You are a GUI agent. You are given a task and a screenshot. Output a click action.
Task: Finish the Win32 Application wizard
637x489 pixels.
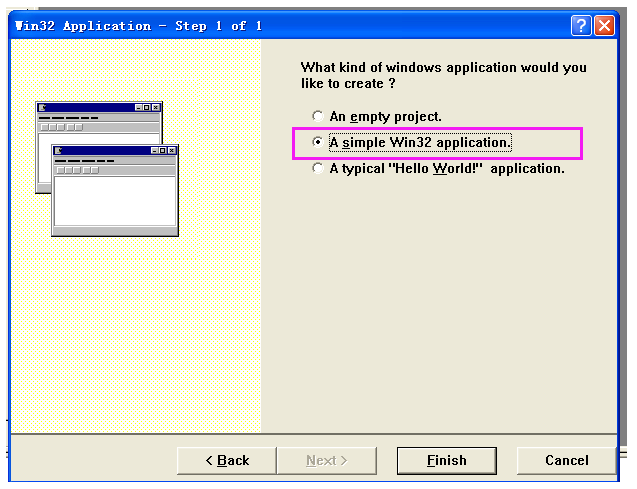pyautogui.click(x=446, y=461)
